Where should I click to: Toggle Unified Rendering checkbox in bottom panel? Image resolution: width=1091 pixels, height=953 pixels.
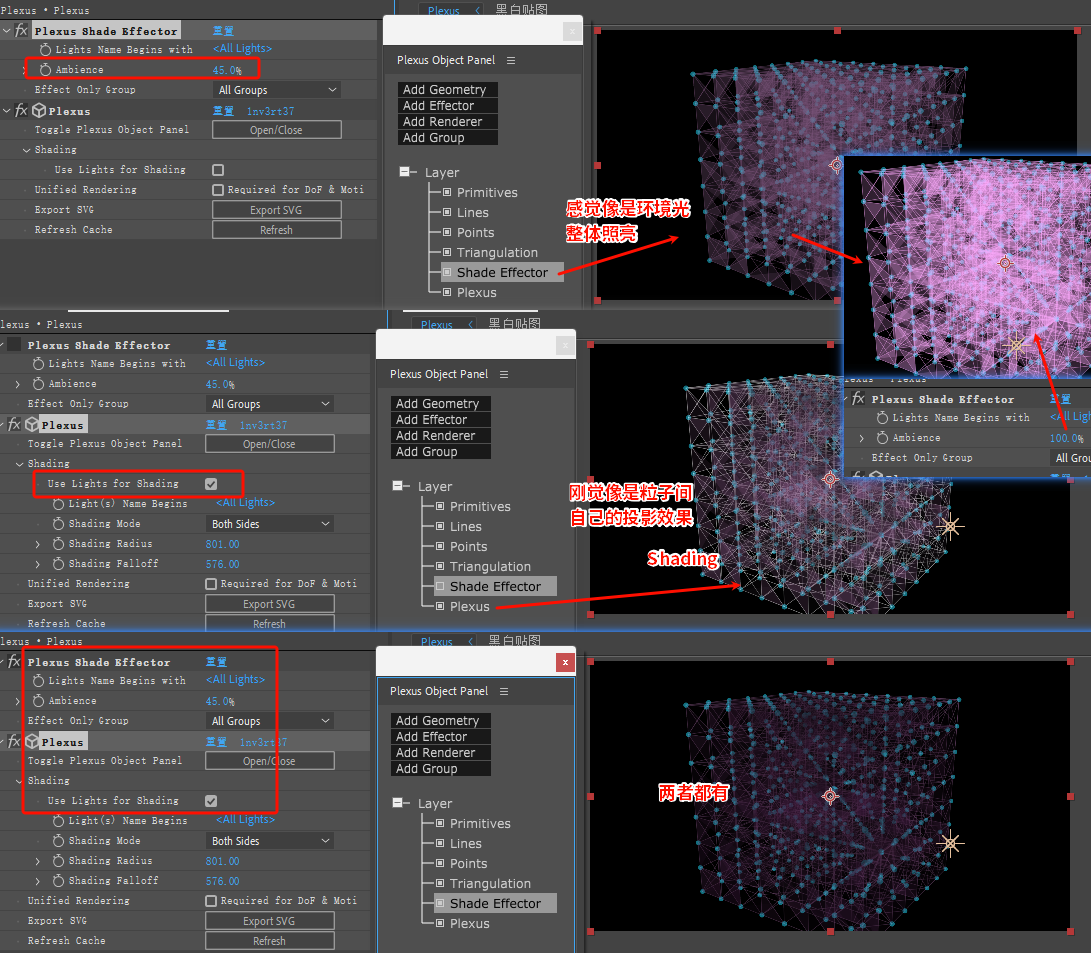pyautogui.click(x=211, y=901)
